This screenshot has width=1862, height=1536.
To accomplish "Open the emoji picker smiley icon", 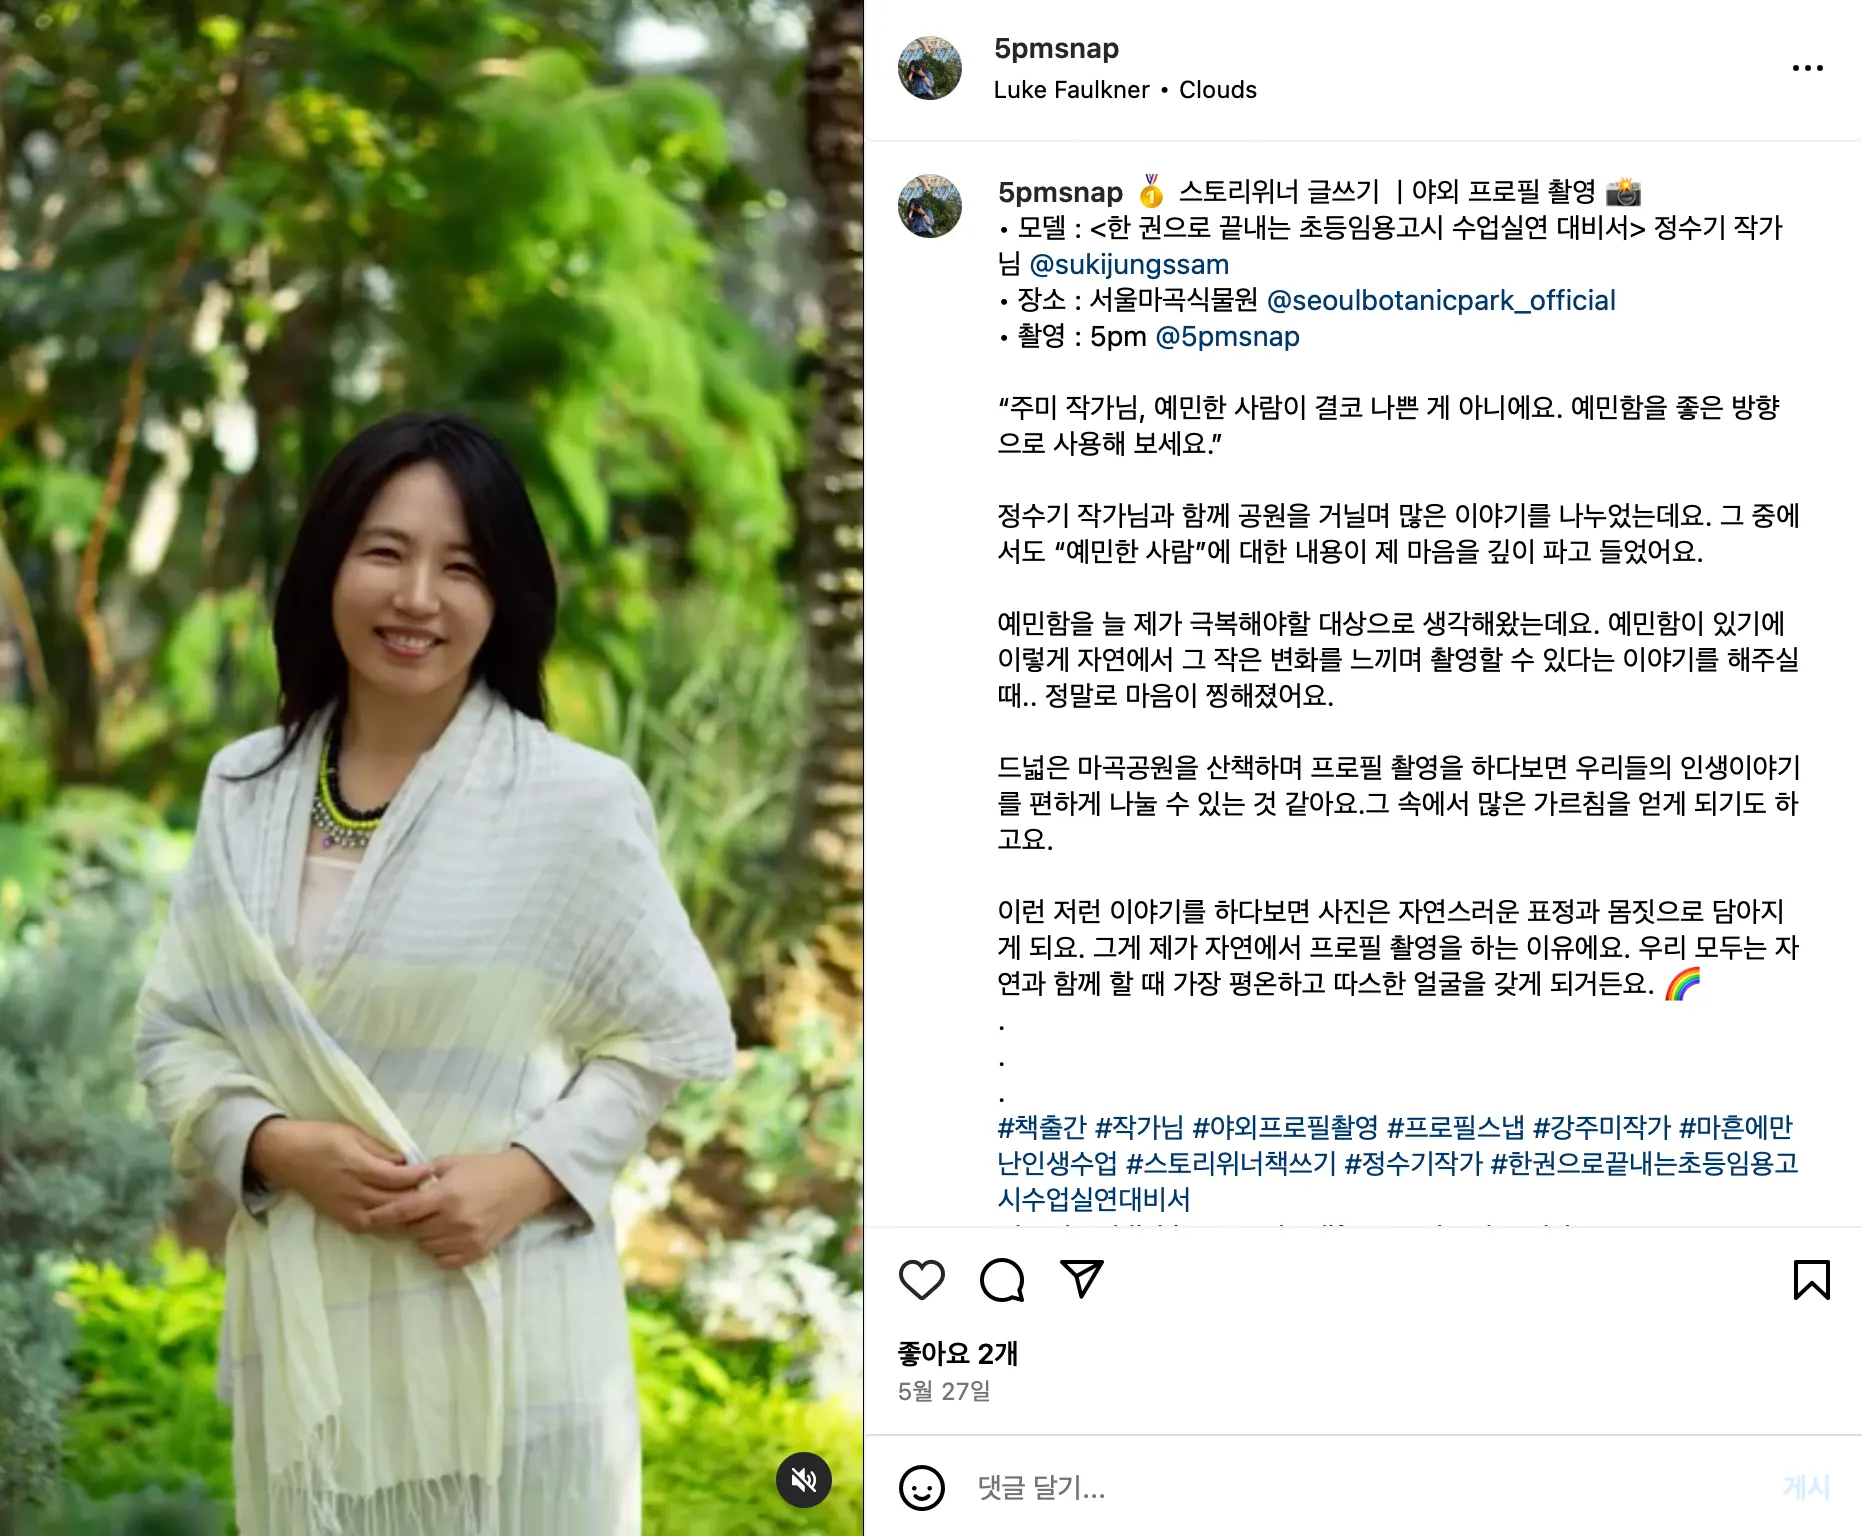I will tap(921, 1487).
